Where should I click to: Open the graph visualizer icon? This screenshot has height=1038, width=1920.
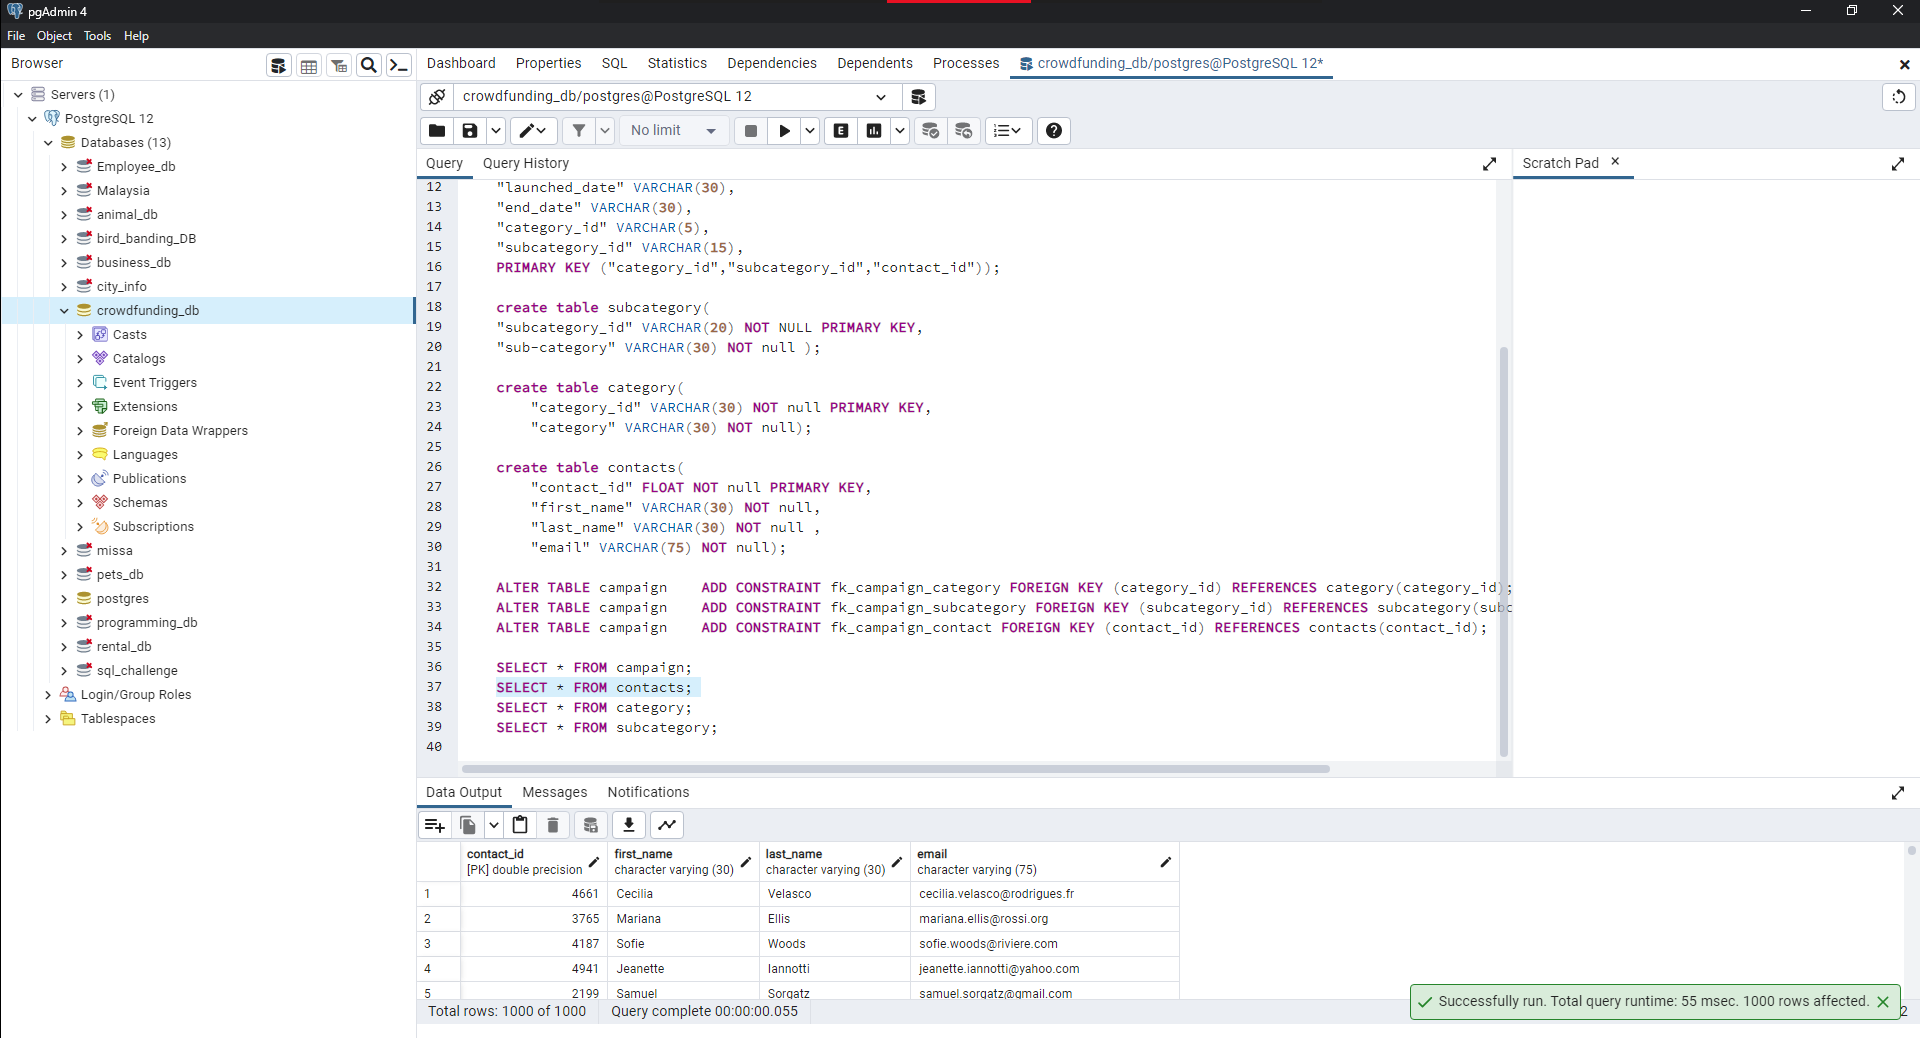[666, 825]
